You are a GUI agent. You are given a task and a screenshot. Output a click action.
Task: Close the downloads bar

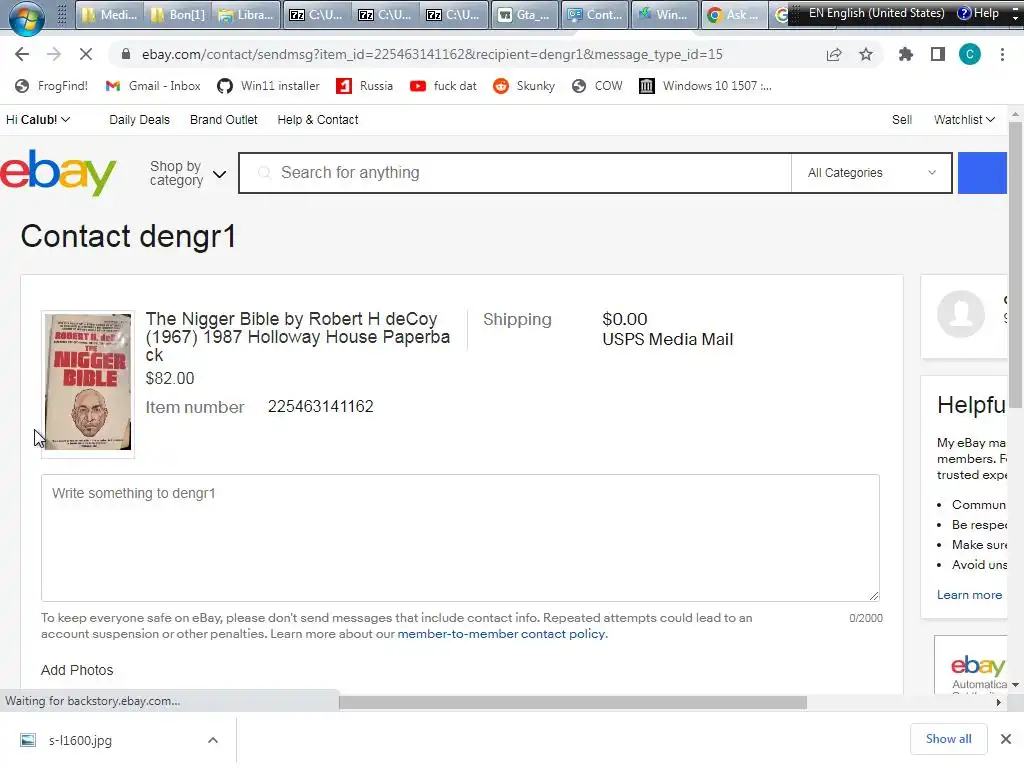click(1006, 739)
